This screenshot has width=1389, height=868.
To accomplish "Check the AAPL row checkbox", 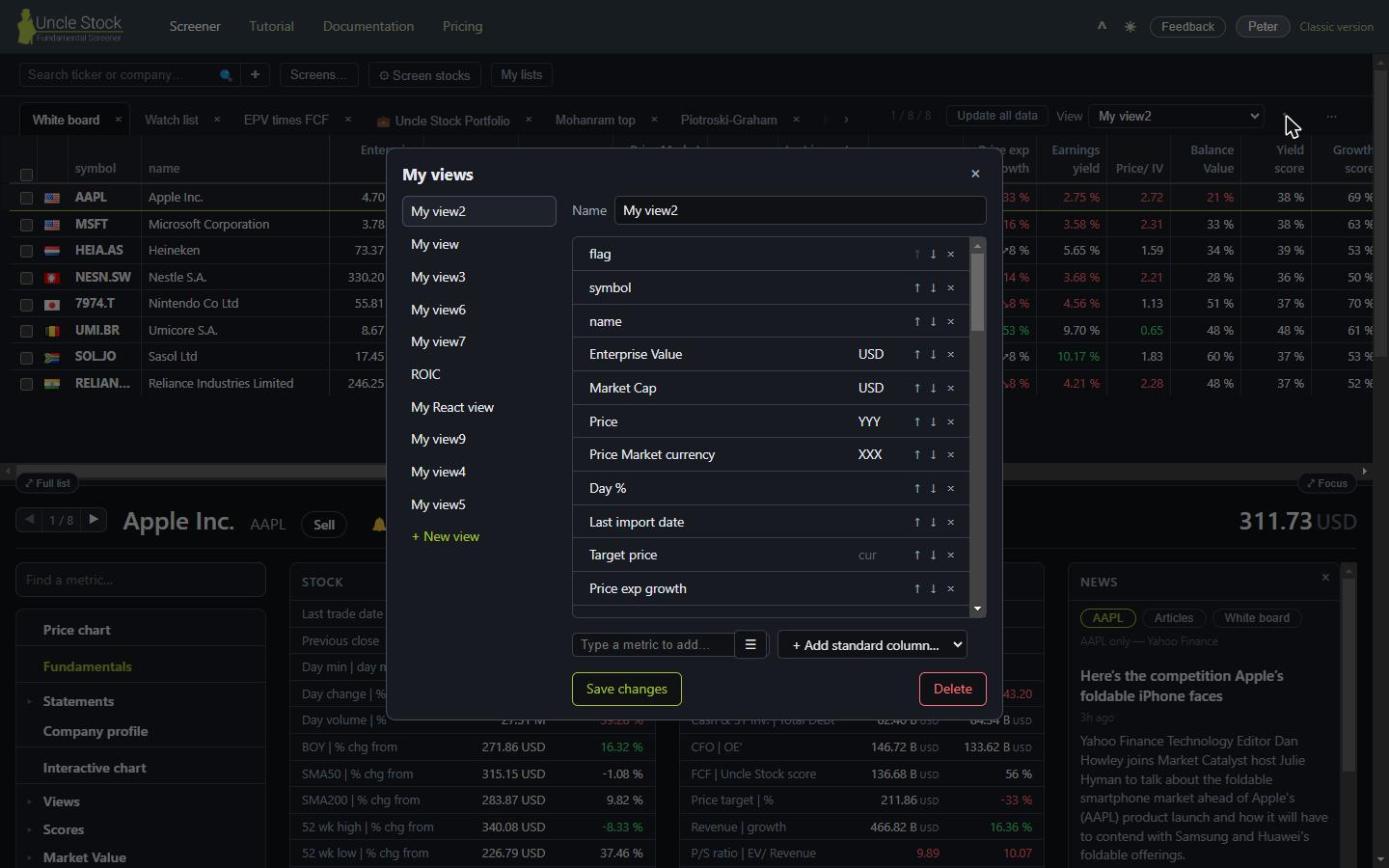I will [27, 198].
